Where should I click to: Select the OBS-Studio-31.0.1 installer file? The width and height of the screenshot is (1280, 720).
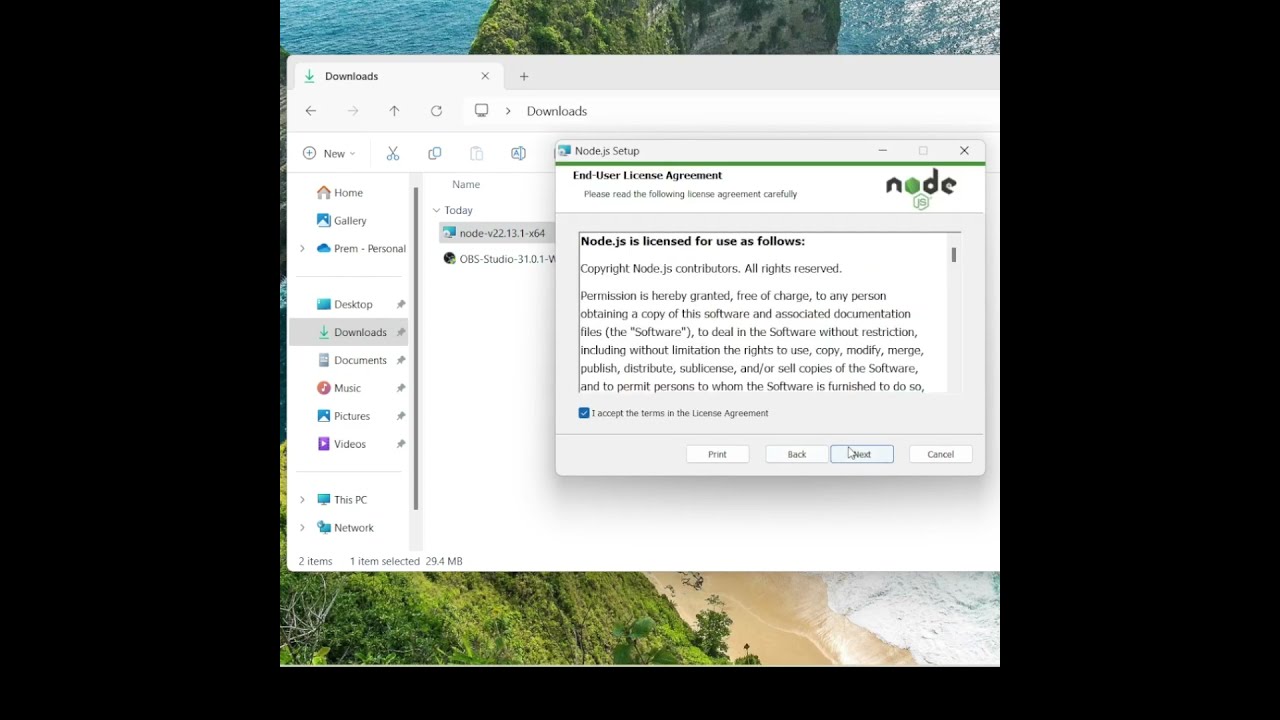[x=498, y=259]
